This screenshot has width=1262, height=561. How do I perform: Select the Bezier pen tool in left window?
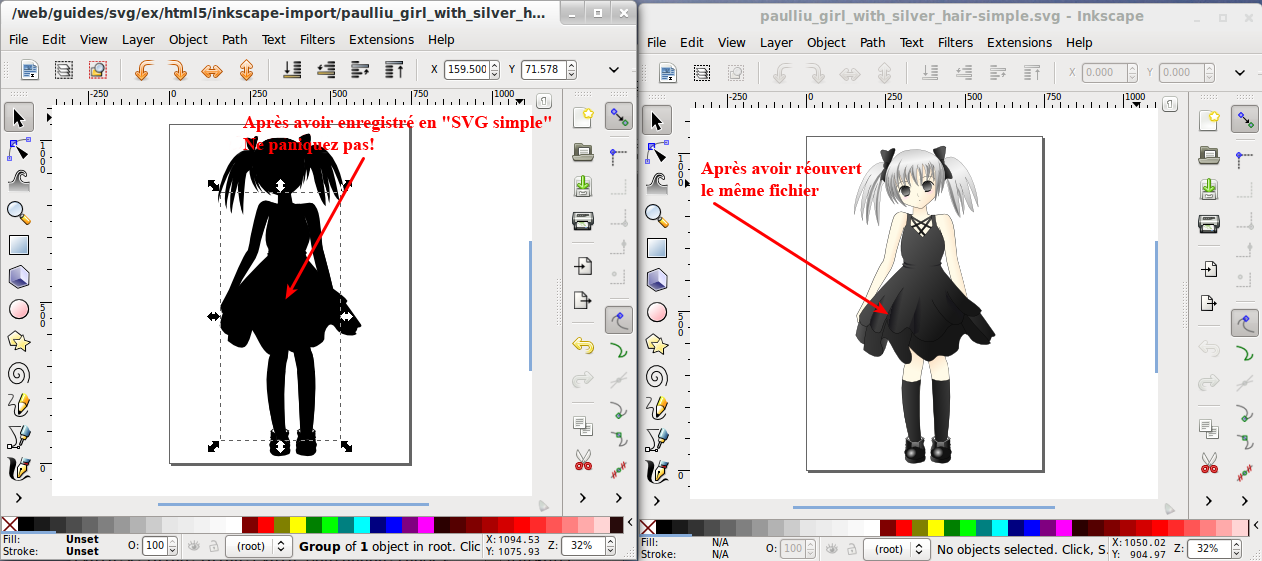coord(18,437)
